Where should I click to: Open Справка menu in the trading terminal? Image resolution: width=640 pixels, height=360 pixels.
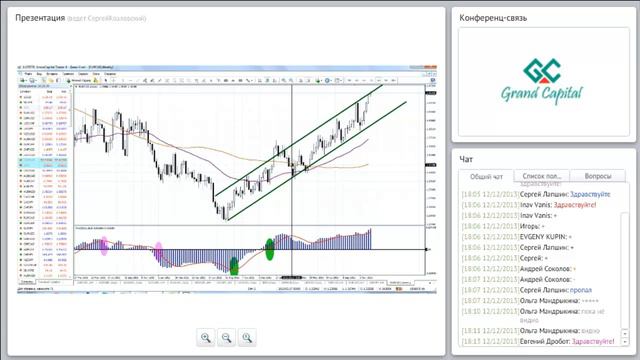(110, 74)
